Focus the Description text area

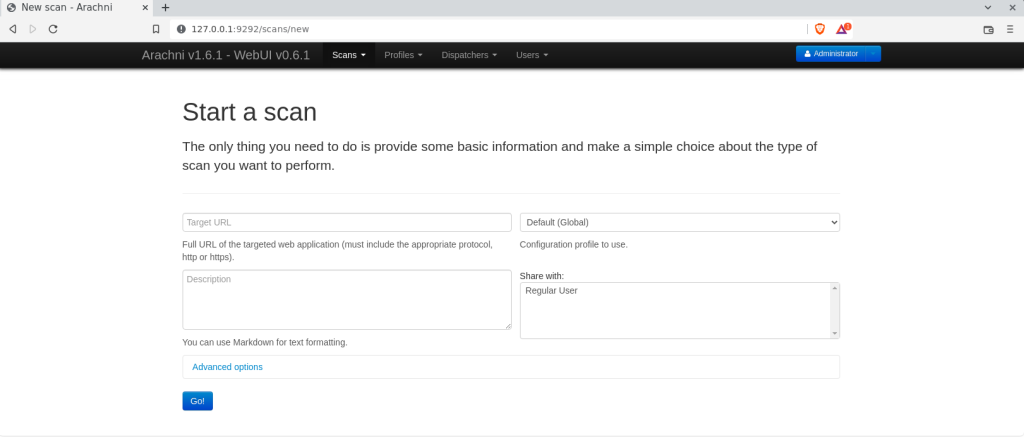pos(347,300)
